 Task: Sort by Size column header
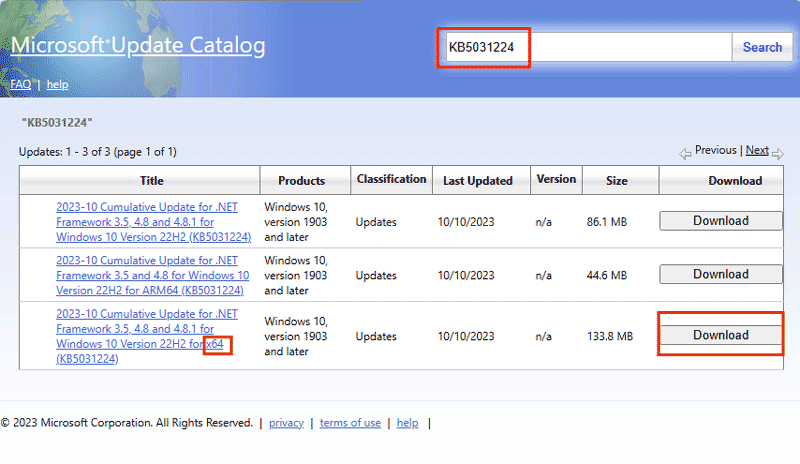tap(620, 180)
